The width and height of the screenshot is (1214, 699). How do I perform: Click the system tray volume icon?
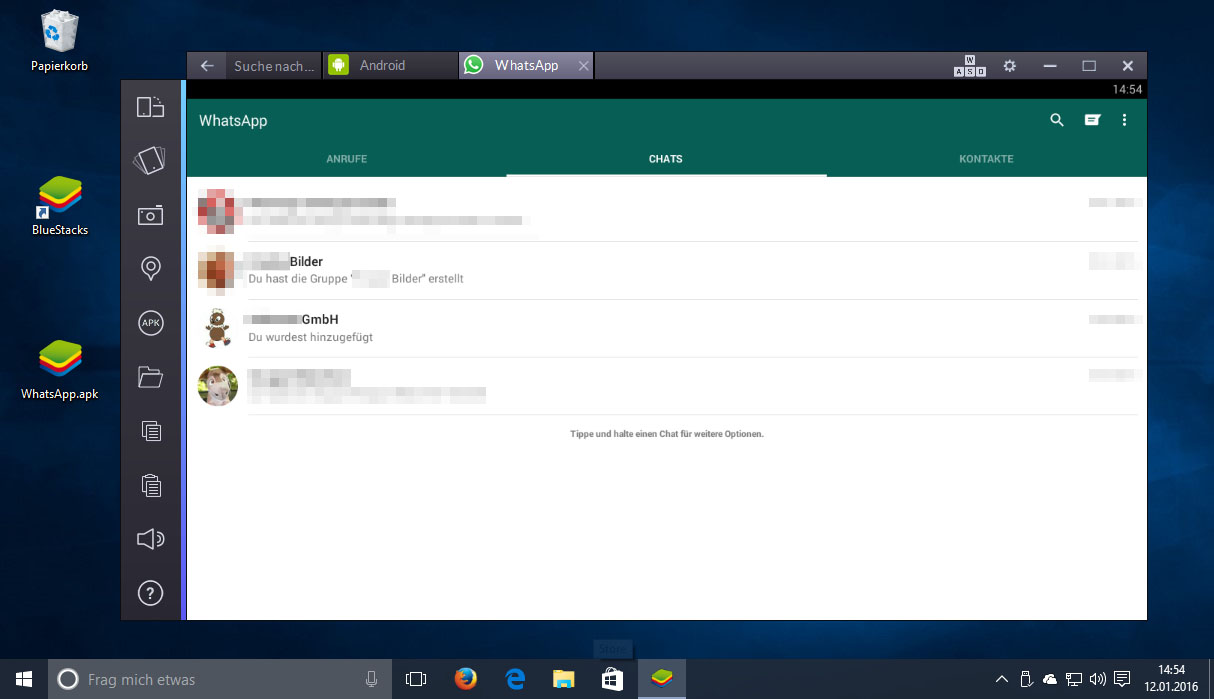(x=1097, y=680)
